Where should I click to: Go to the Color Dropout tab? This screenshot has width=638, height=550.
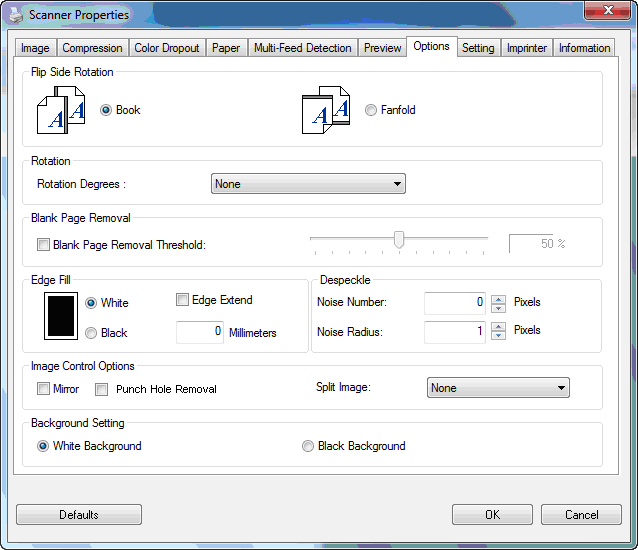coord(167,48)
